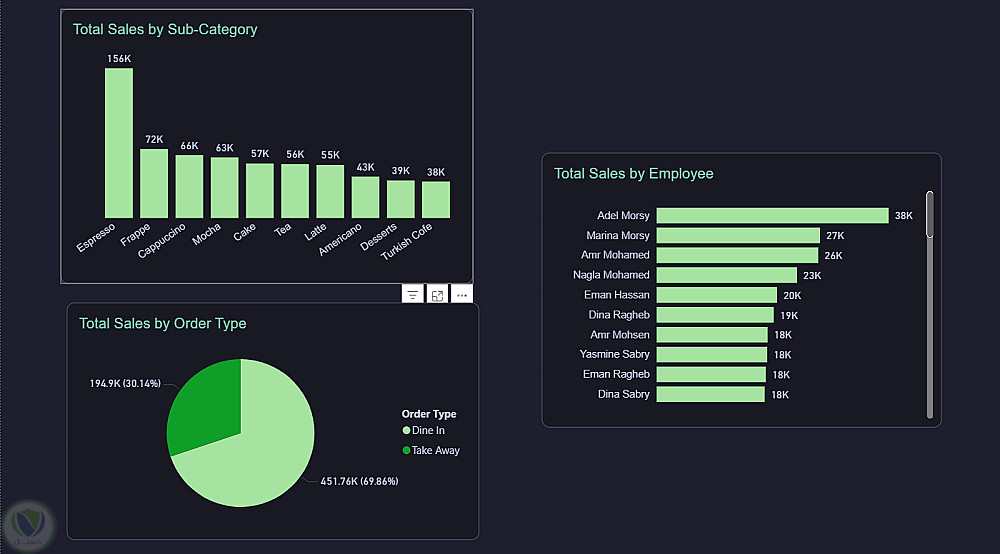The width and height of the screenshot is (1000, 554).
Task: Click the Total Sales by Employee title
Action: click(x=633, y=173)
